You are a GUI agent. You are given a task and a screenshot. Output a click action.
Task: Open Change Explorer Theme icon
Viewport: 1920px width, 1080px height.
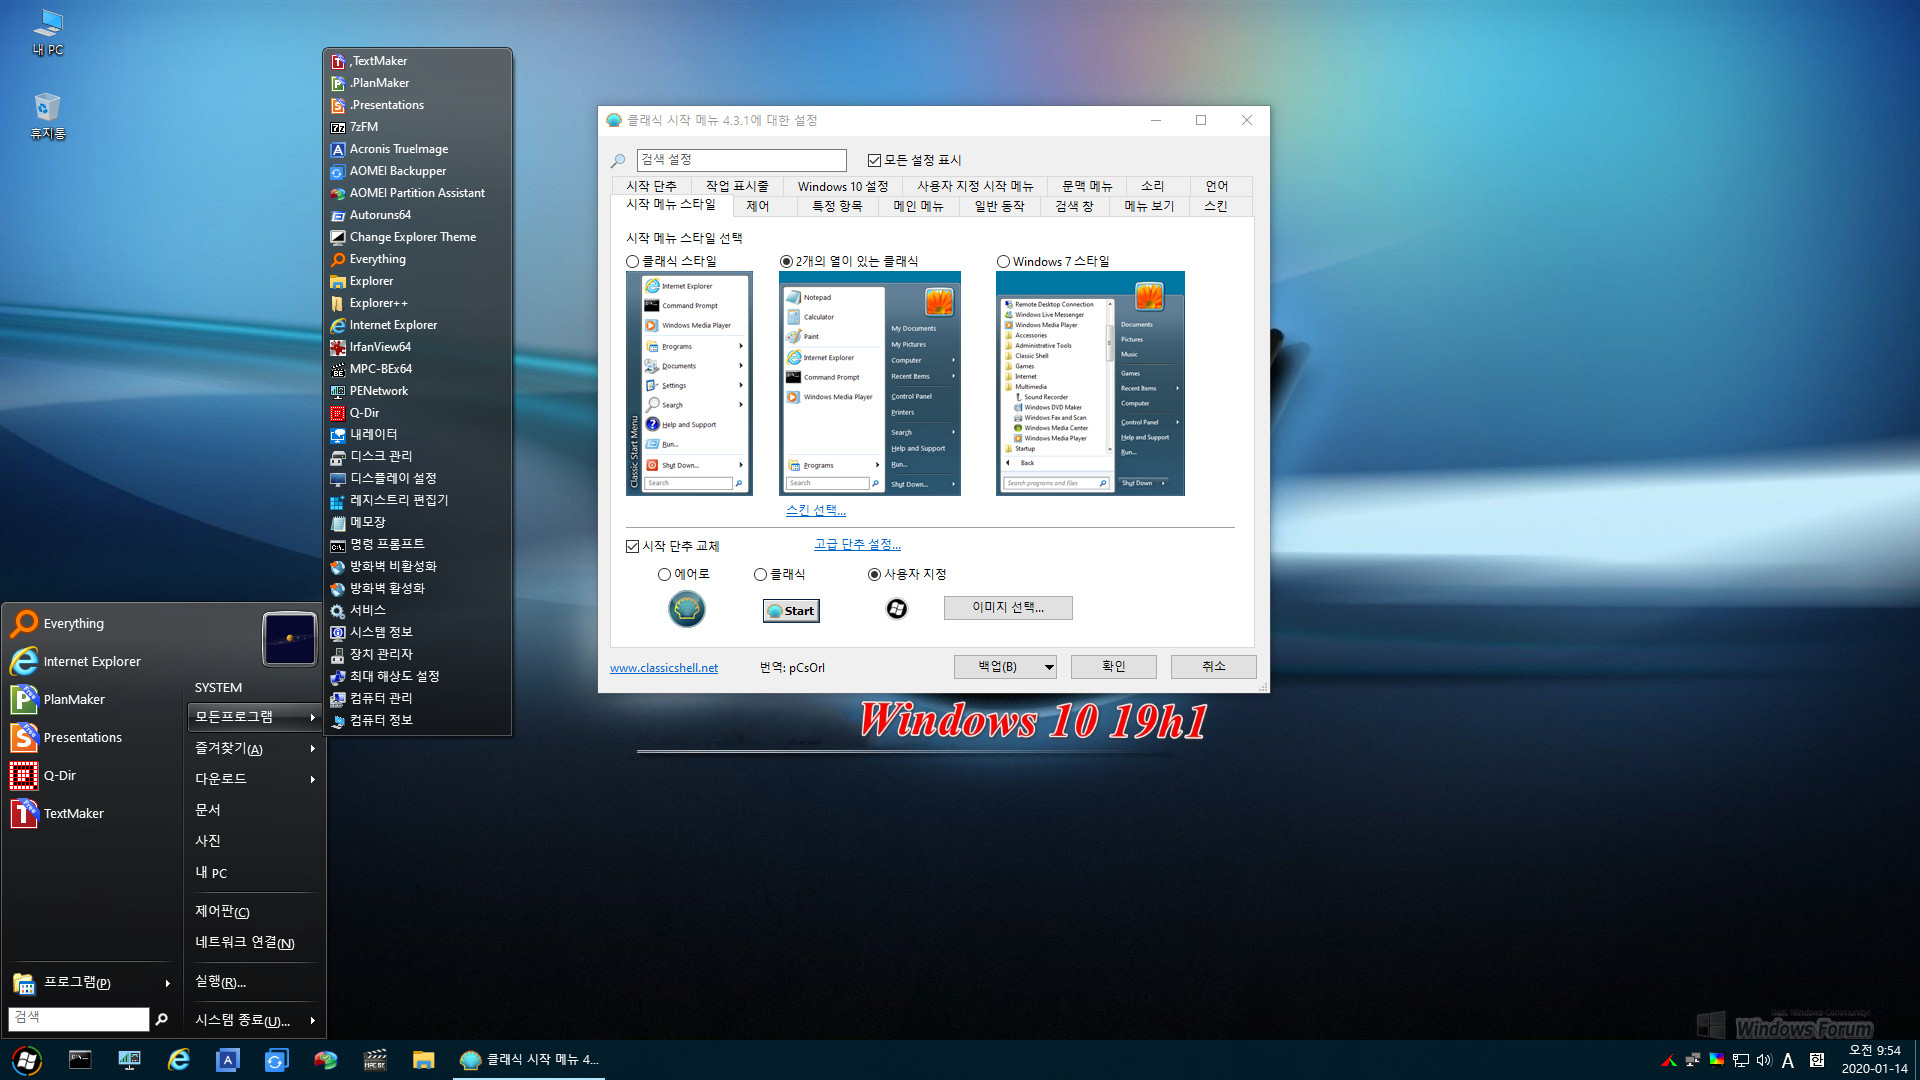tap(338, 237)
